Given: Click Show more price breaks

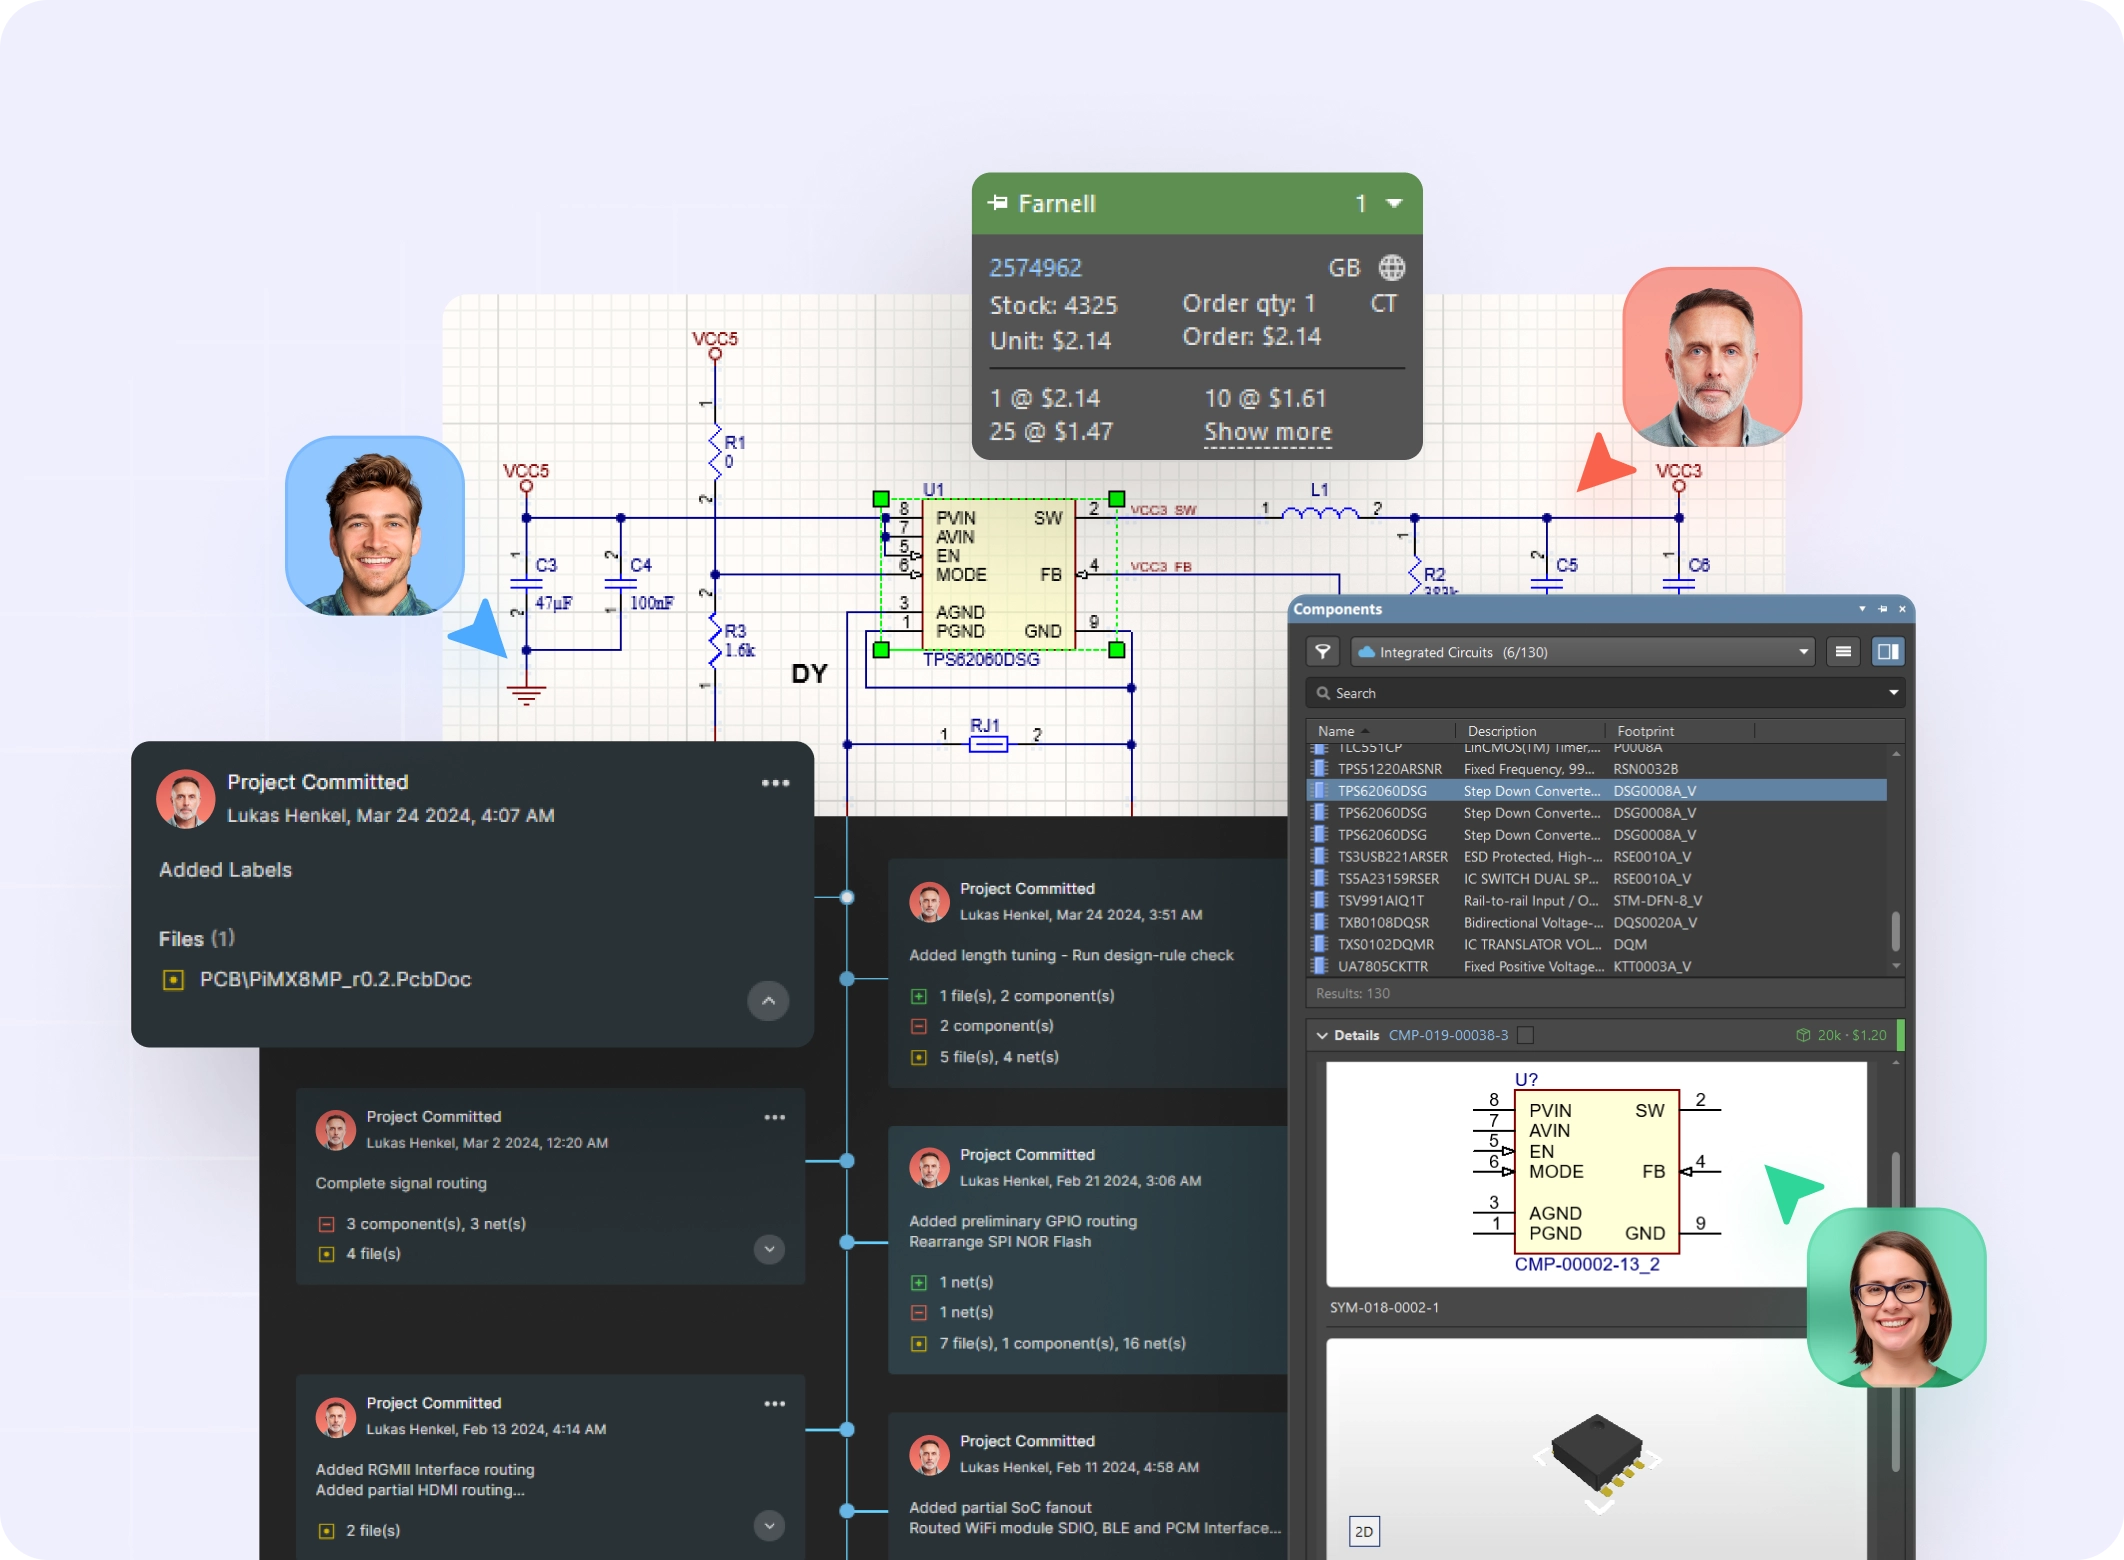Looking at the screenshot, I should tap(1267, 432).
